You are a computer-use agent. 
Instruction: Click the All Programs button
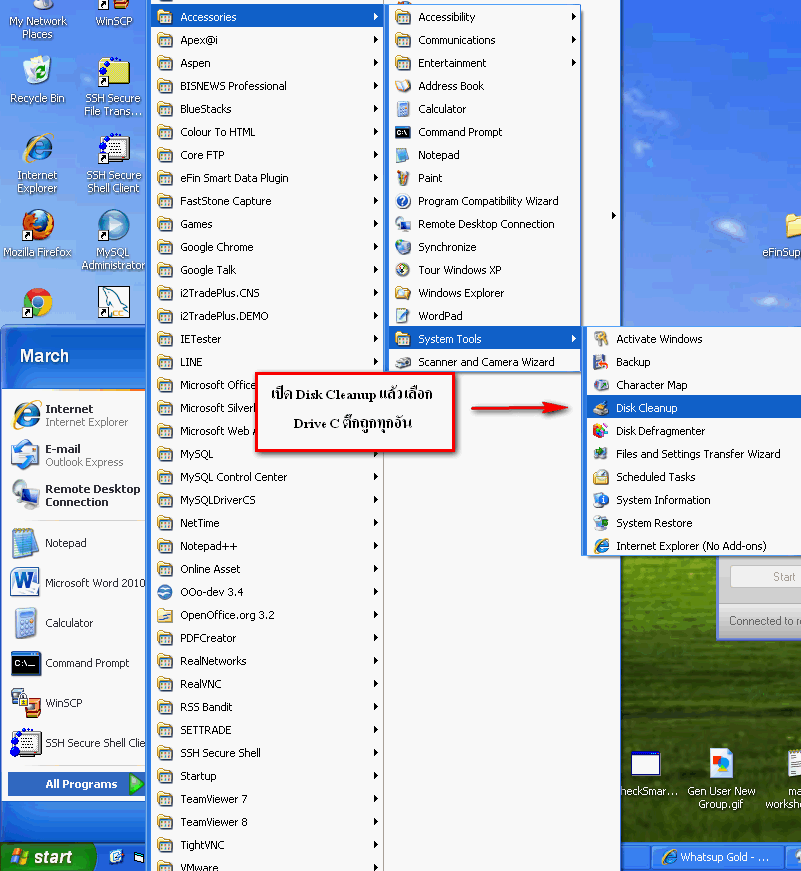click(x=77, y=784)
